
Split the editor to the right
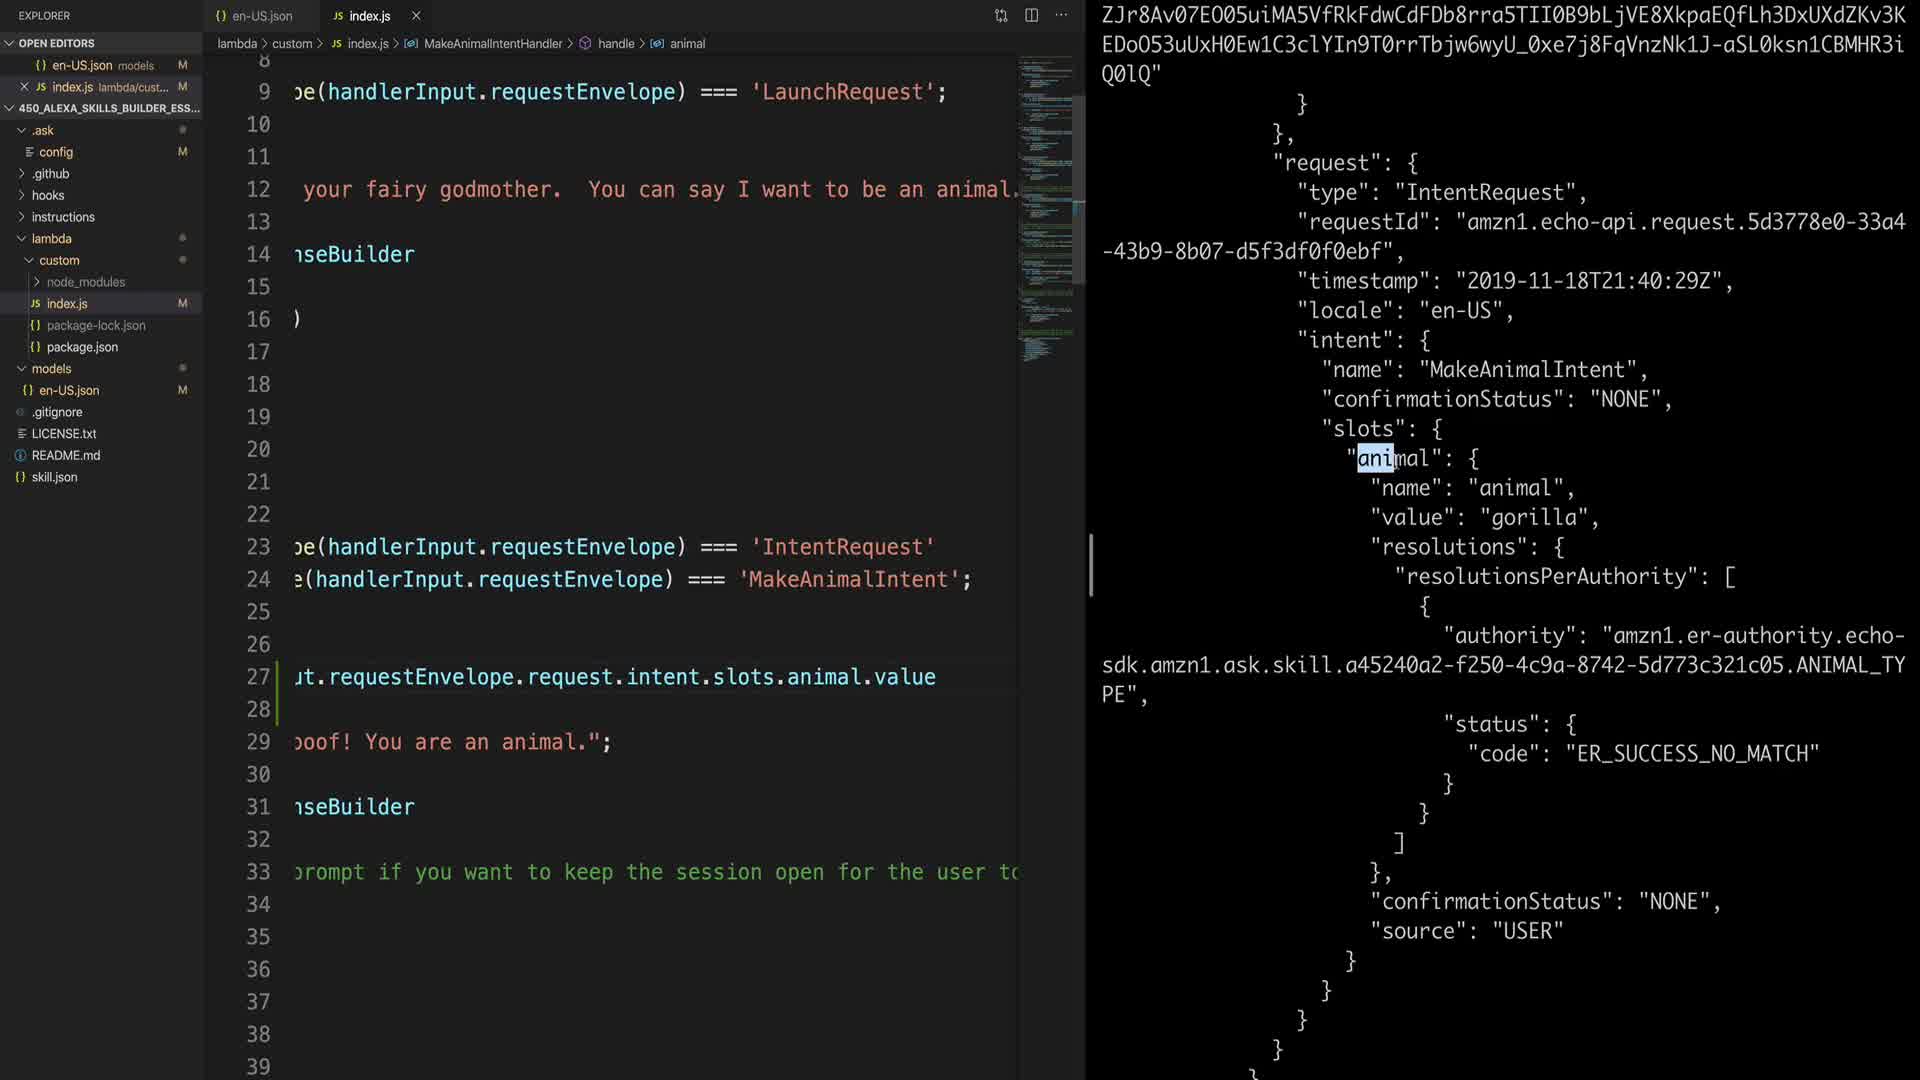coord(1031,15)
